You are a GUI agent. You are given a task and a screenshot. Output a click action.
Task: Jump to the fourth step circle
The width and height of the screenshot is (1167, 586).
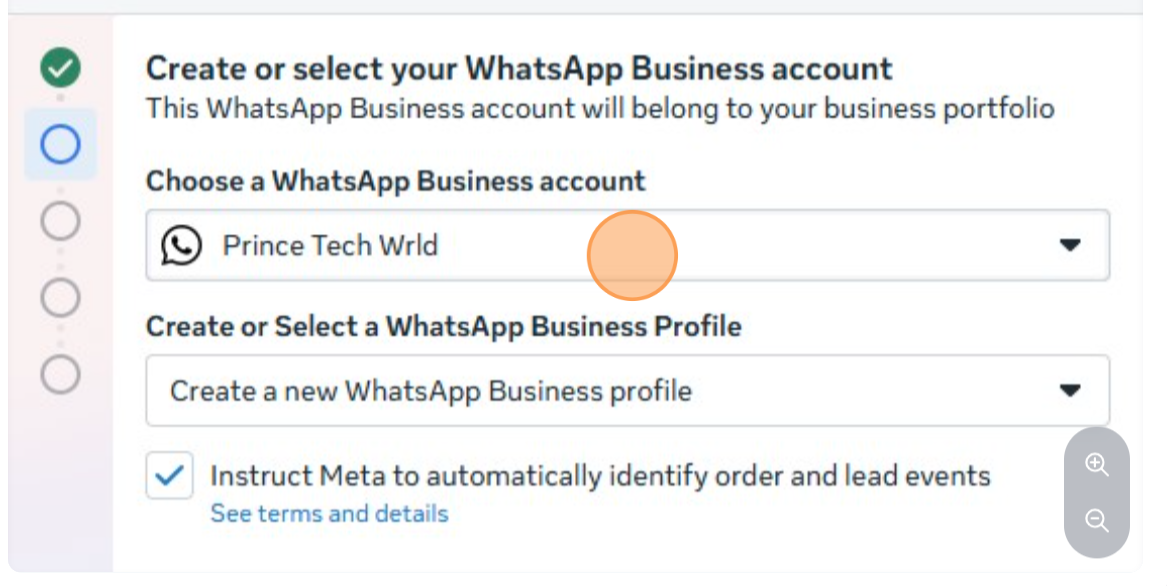[60, 296]
